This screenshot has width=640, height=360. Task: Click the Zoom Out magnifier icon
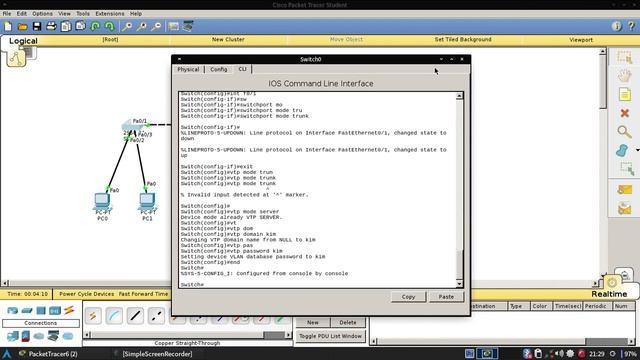click(156, 27)
